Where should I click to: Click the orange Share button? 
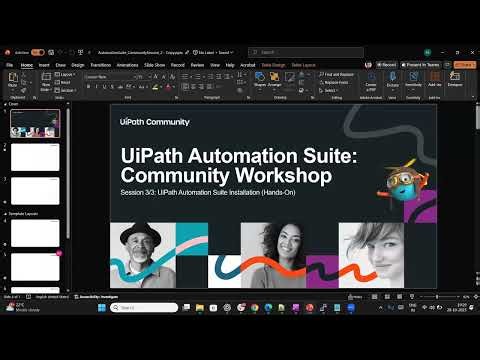pyautogui.click(x=465, y=65)
